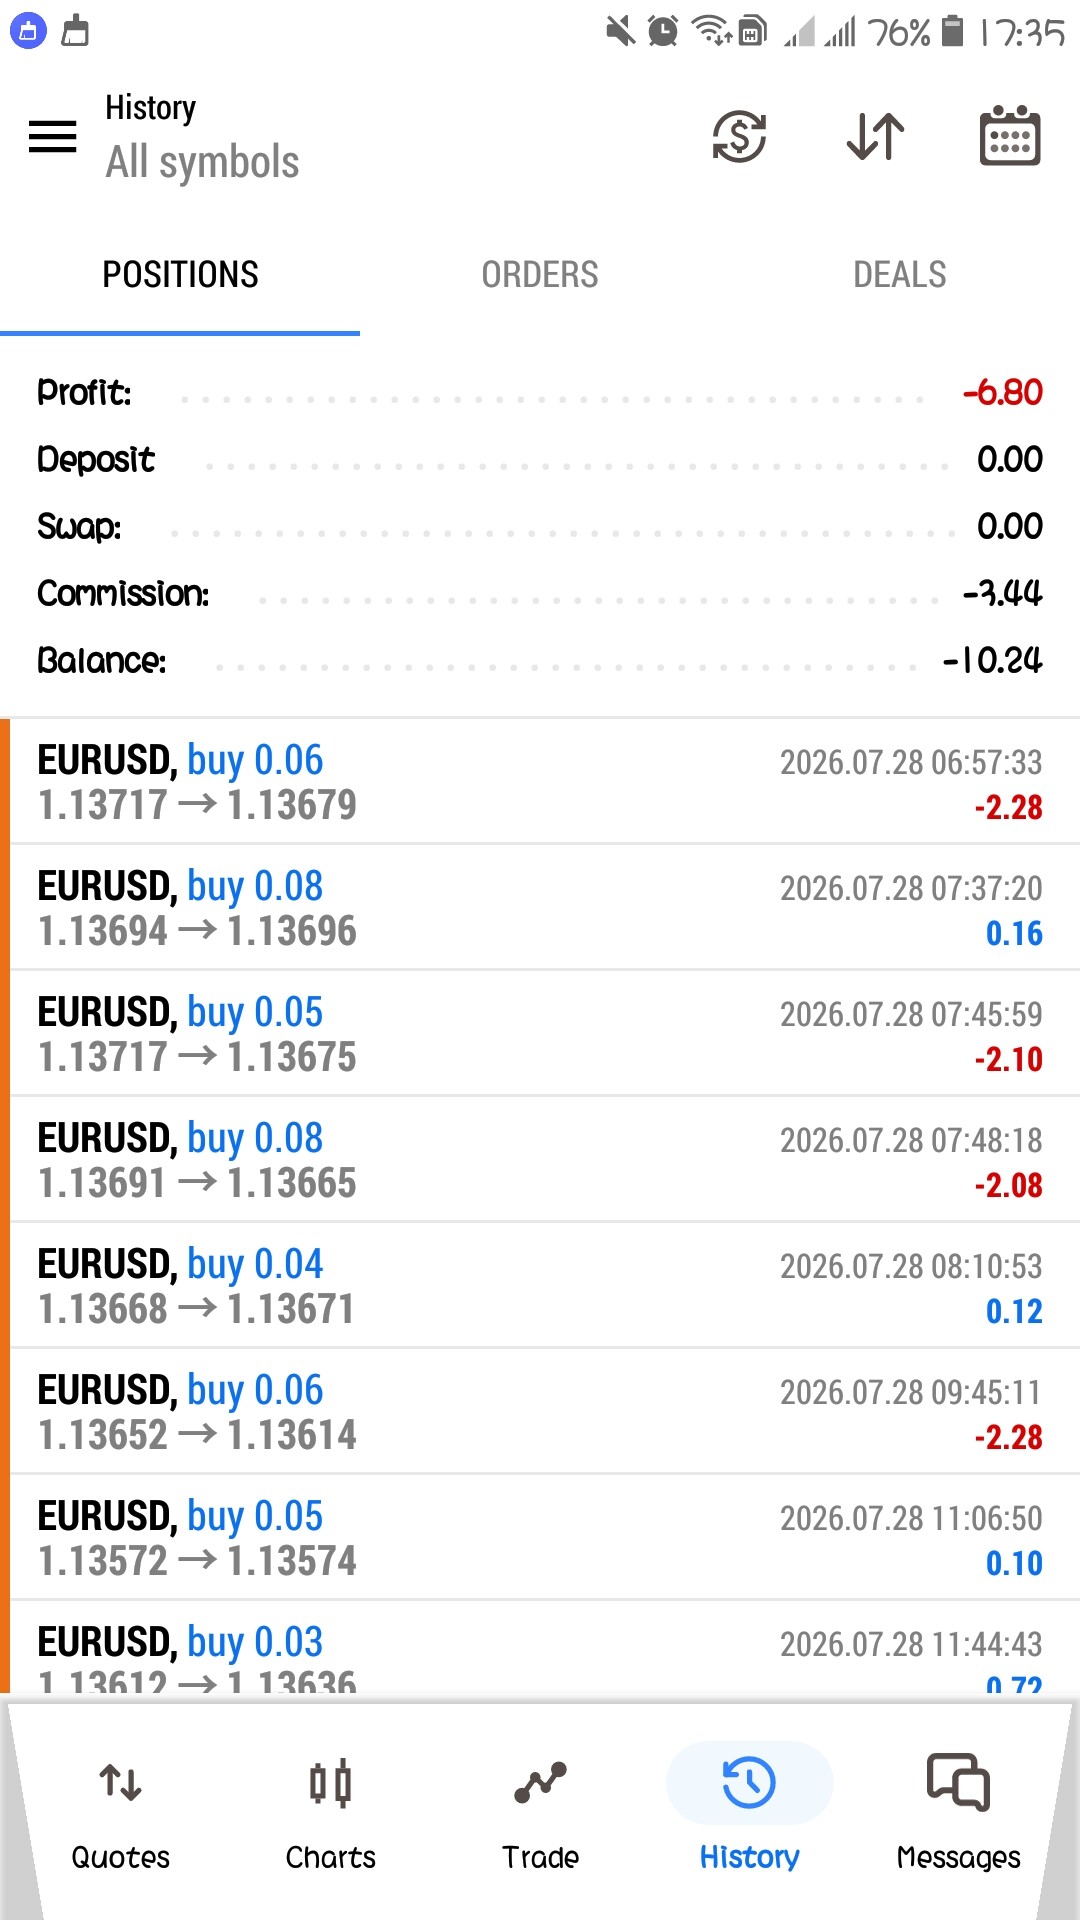Open EURUSD position closed at 09:45:11
The image size is (1080, 1920).
540,1411
